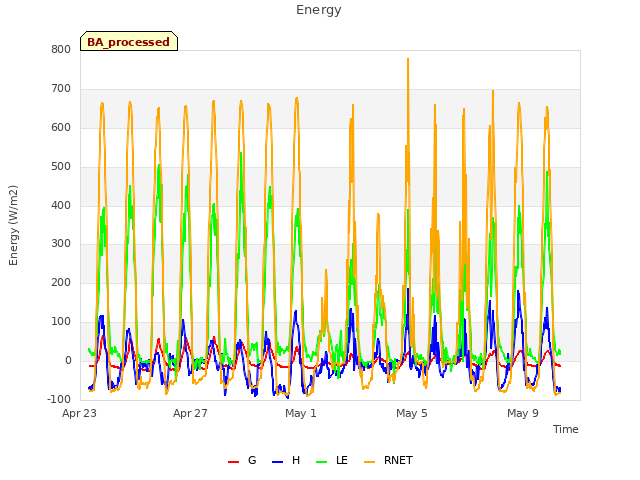Click the 700 y-axis tick label

(x=61, y=89)
